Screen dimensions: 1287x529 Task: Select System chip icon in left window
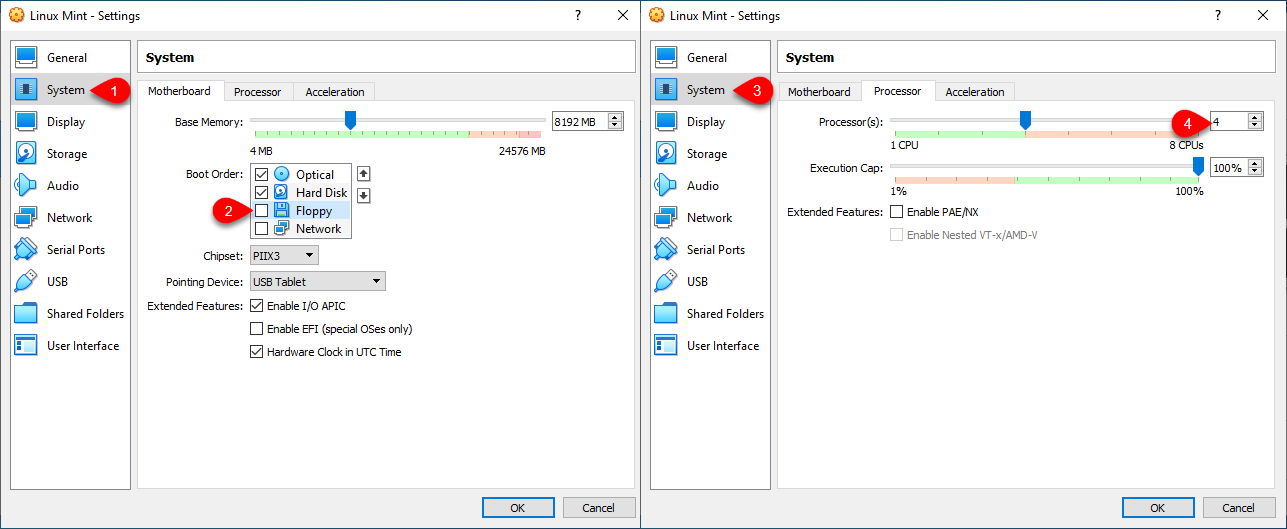click(x=27, y=90)
